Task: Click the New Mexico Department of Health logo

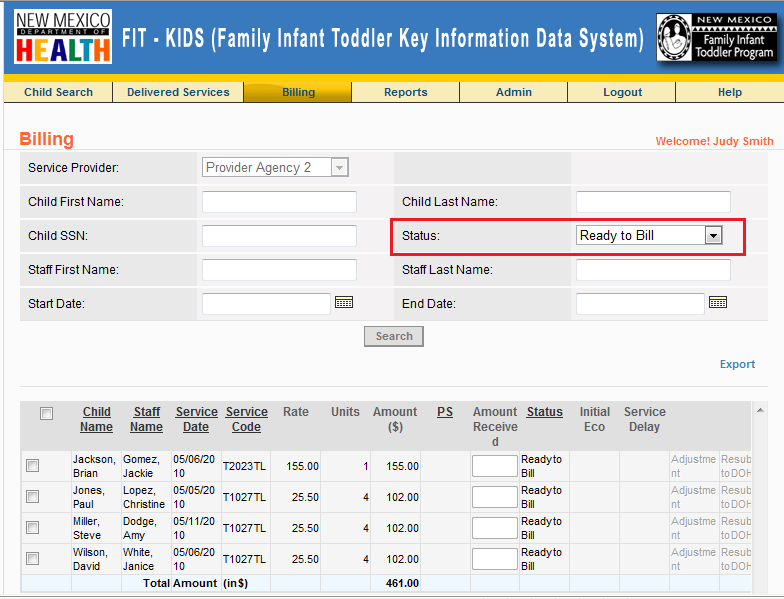Action: [63, 36]
